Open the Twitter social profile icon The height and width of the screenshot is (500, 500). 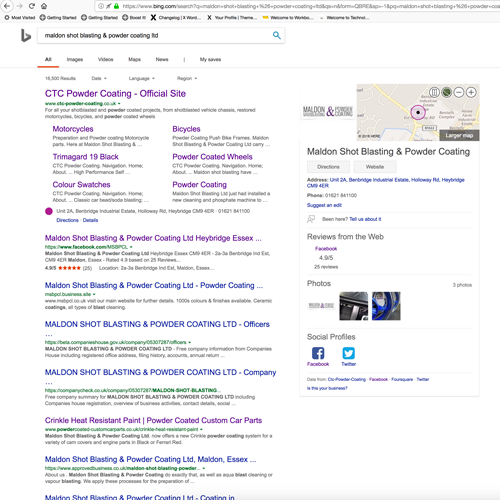(x=349, y=353)
